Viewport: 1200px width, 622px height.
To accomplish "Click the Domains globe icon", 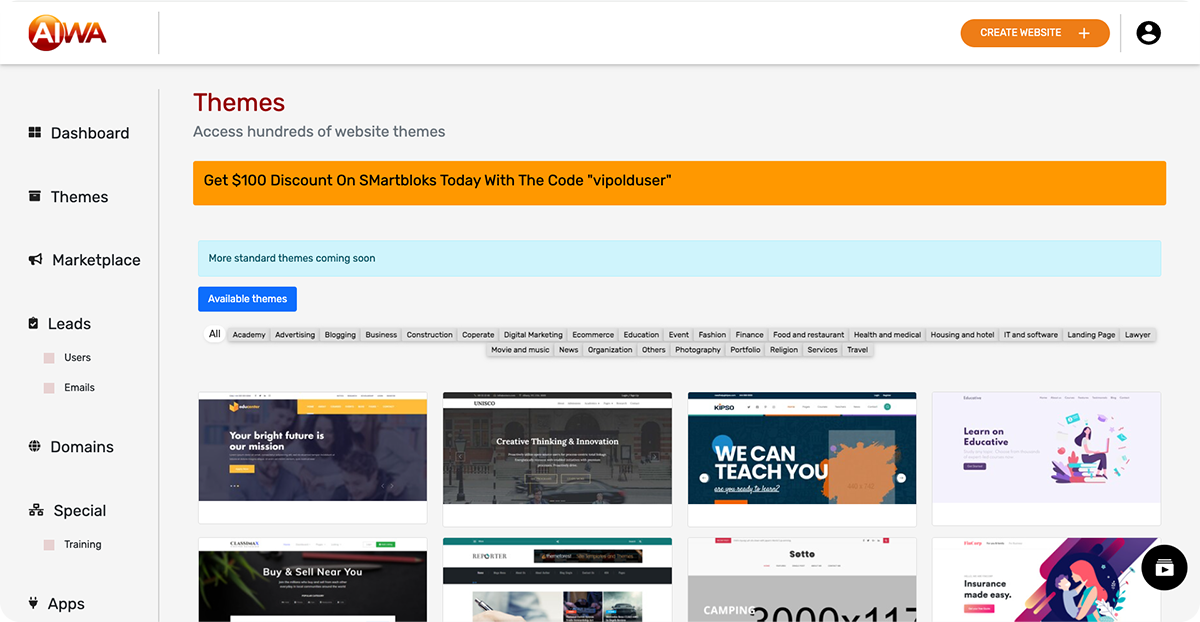I will click(35, 447).
